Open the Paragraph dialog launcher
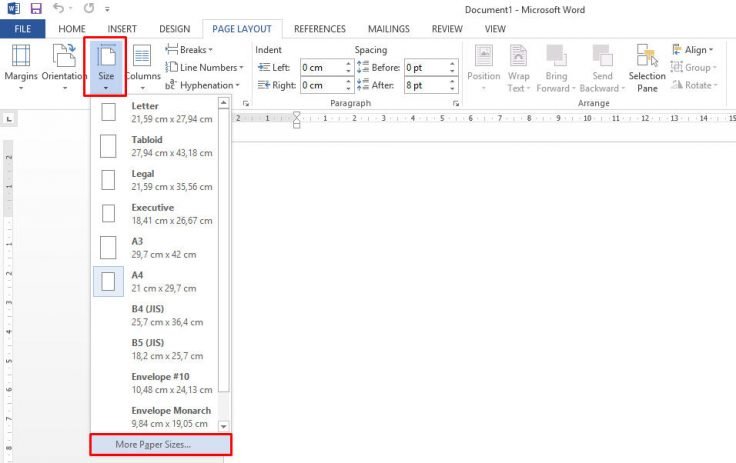 point(456,103)
